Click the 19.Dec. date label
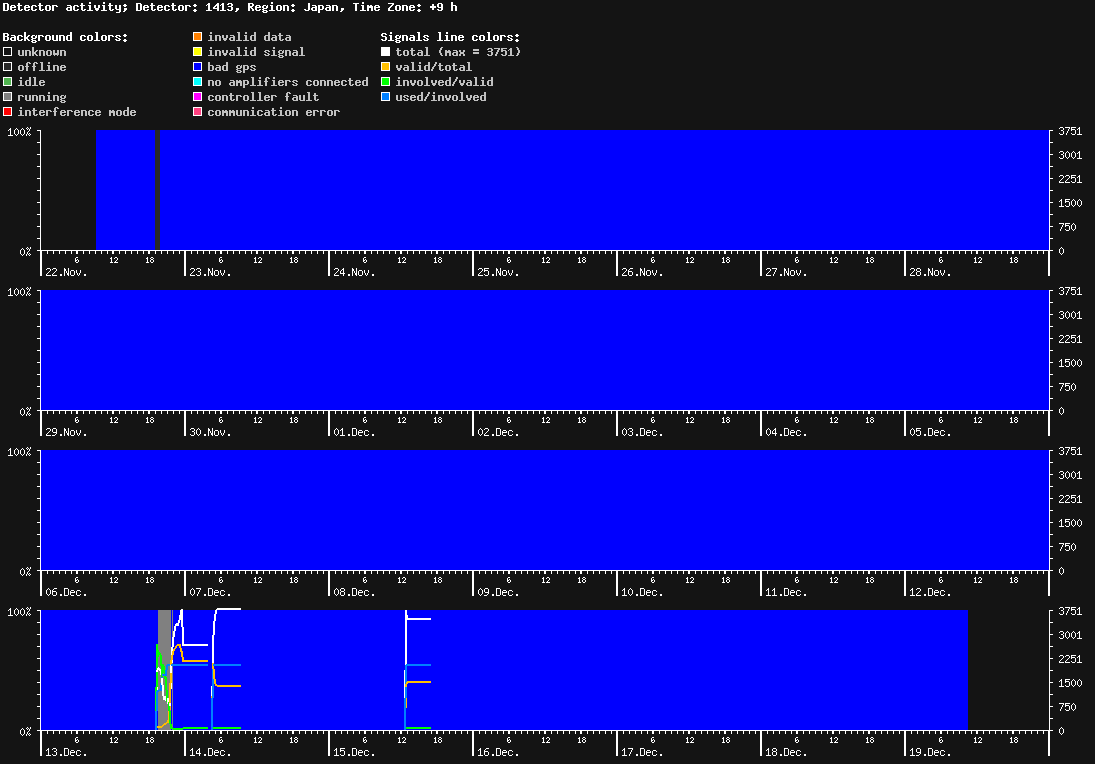Screen dimensions: 1095x764 click(x=931, y=752)
